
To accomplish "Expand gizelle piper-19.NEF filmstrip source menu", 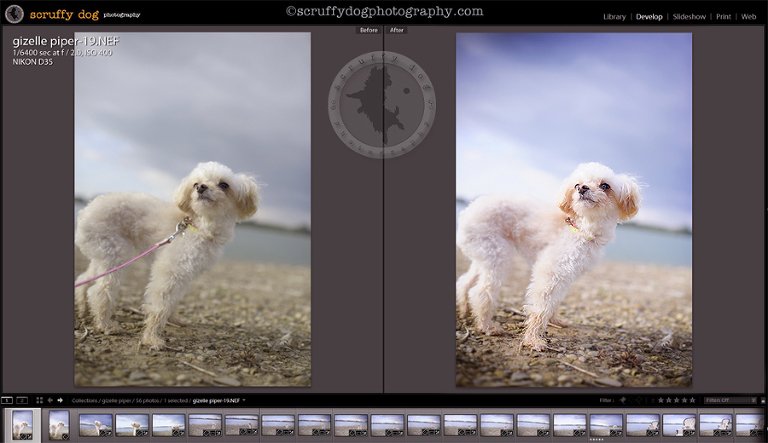I will coord(244,400).
